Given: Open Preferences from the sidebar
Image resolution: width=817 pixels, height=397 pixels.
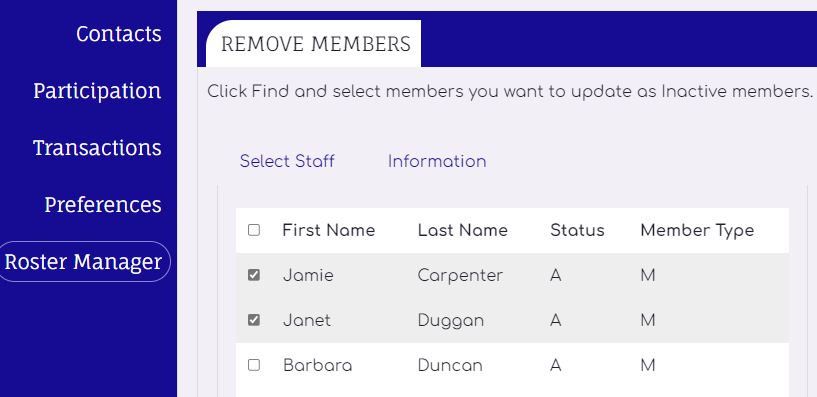Looking at the screenshot, I should pyautogui.click(x=103, y=205).
